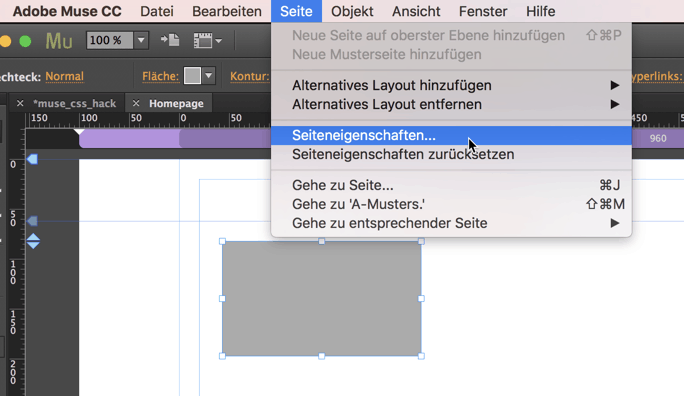Click the zoom level field showing 100 %
The image size is (684, 396).
[x=109, y=40]
